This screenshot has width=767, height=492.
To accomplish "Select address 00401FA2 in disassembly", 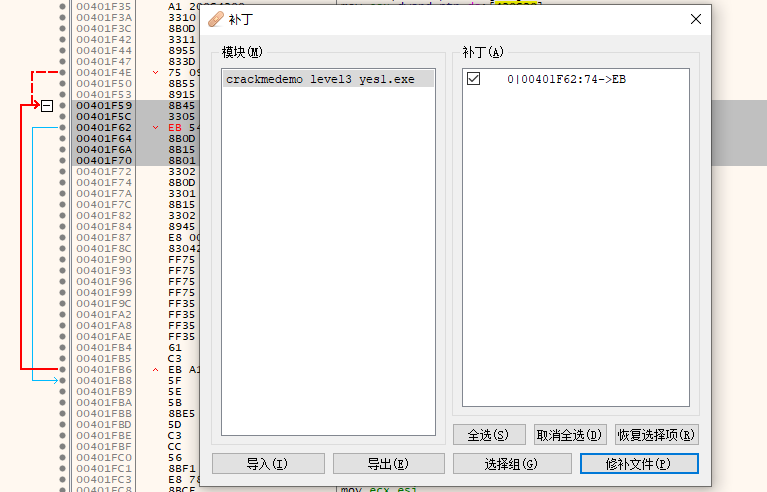I will pyautogui.click(x=104, y=314).
